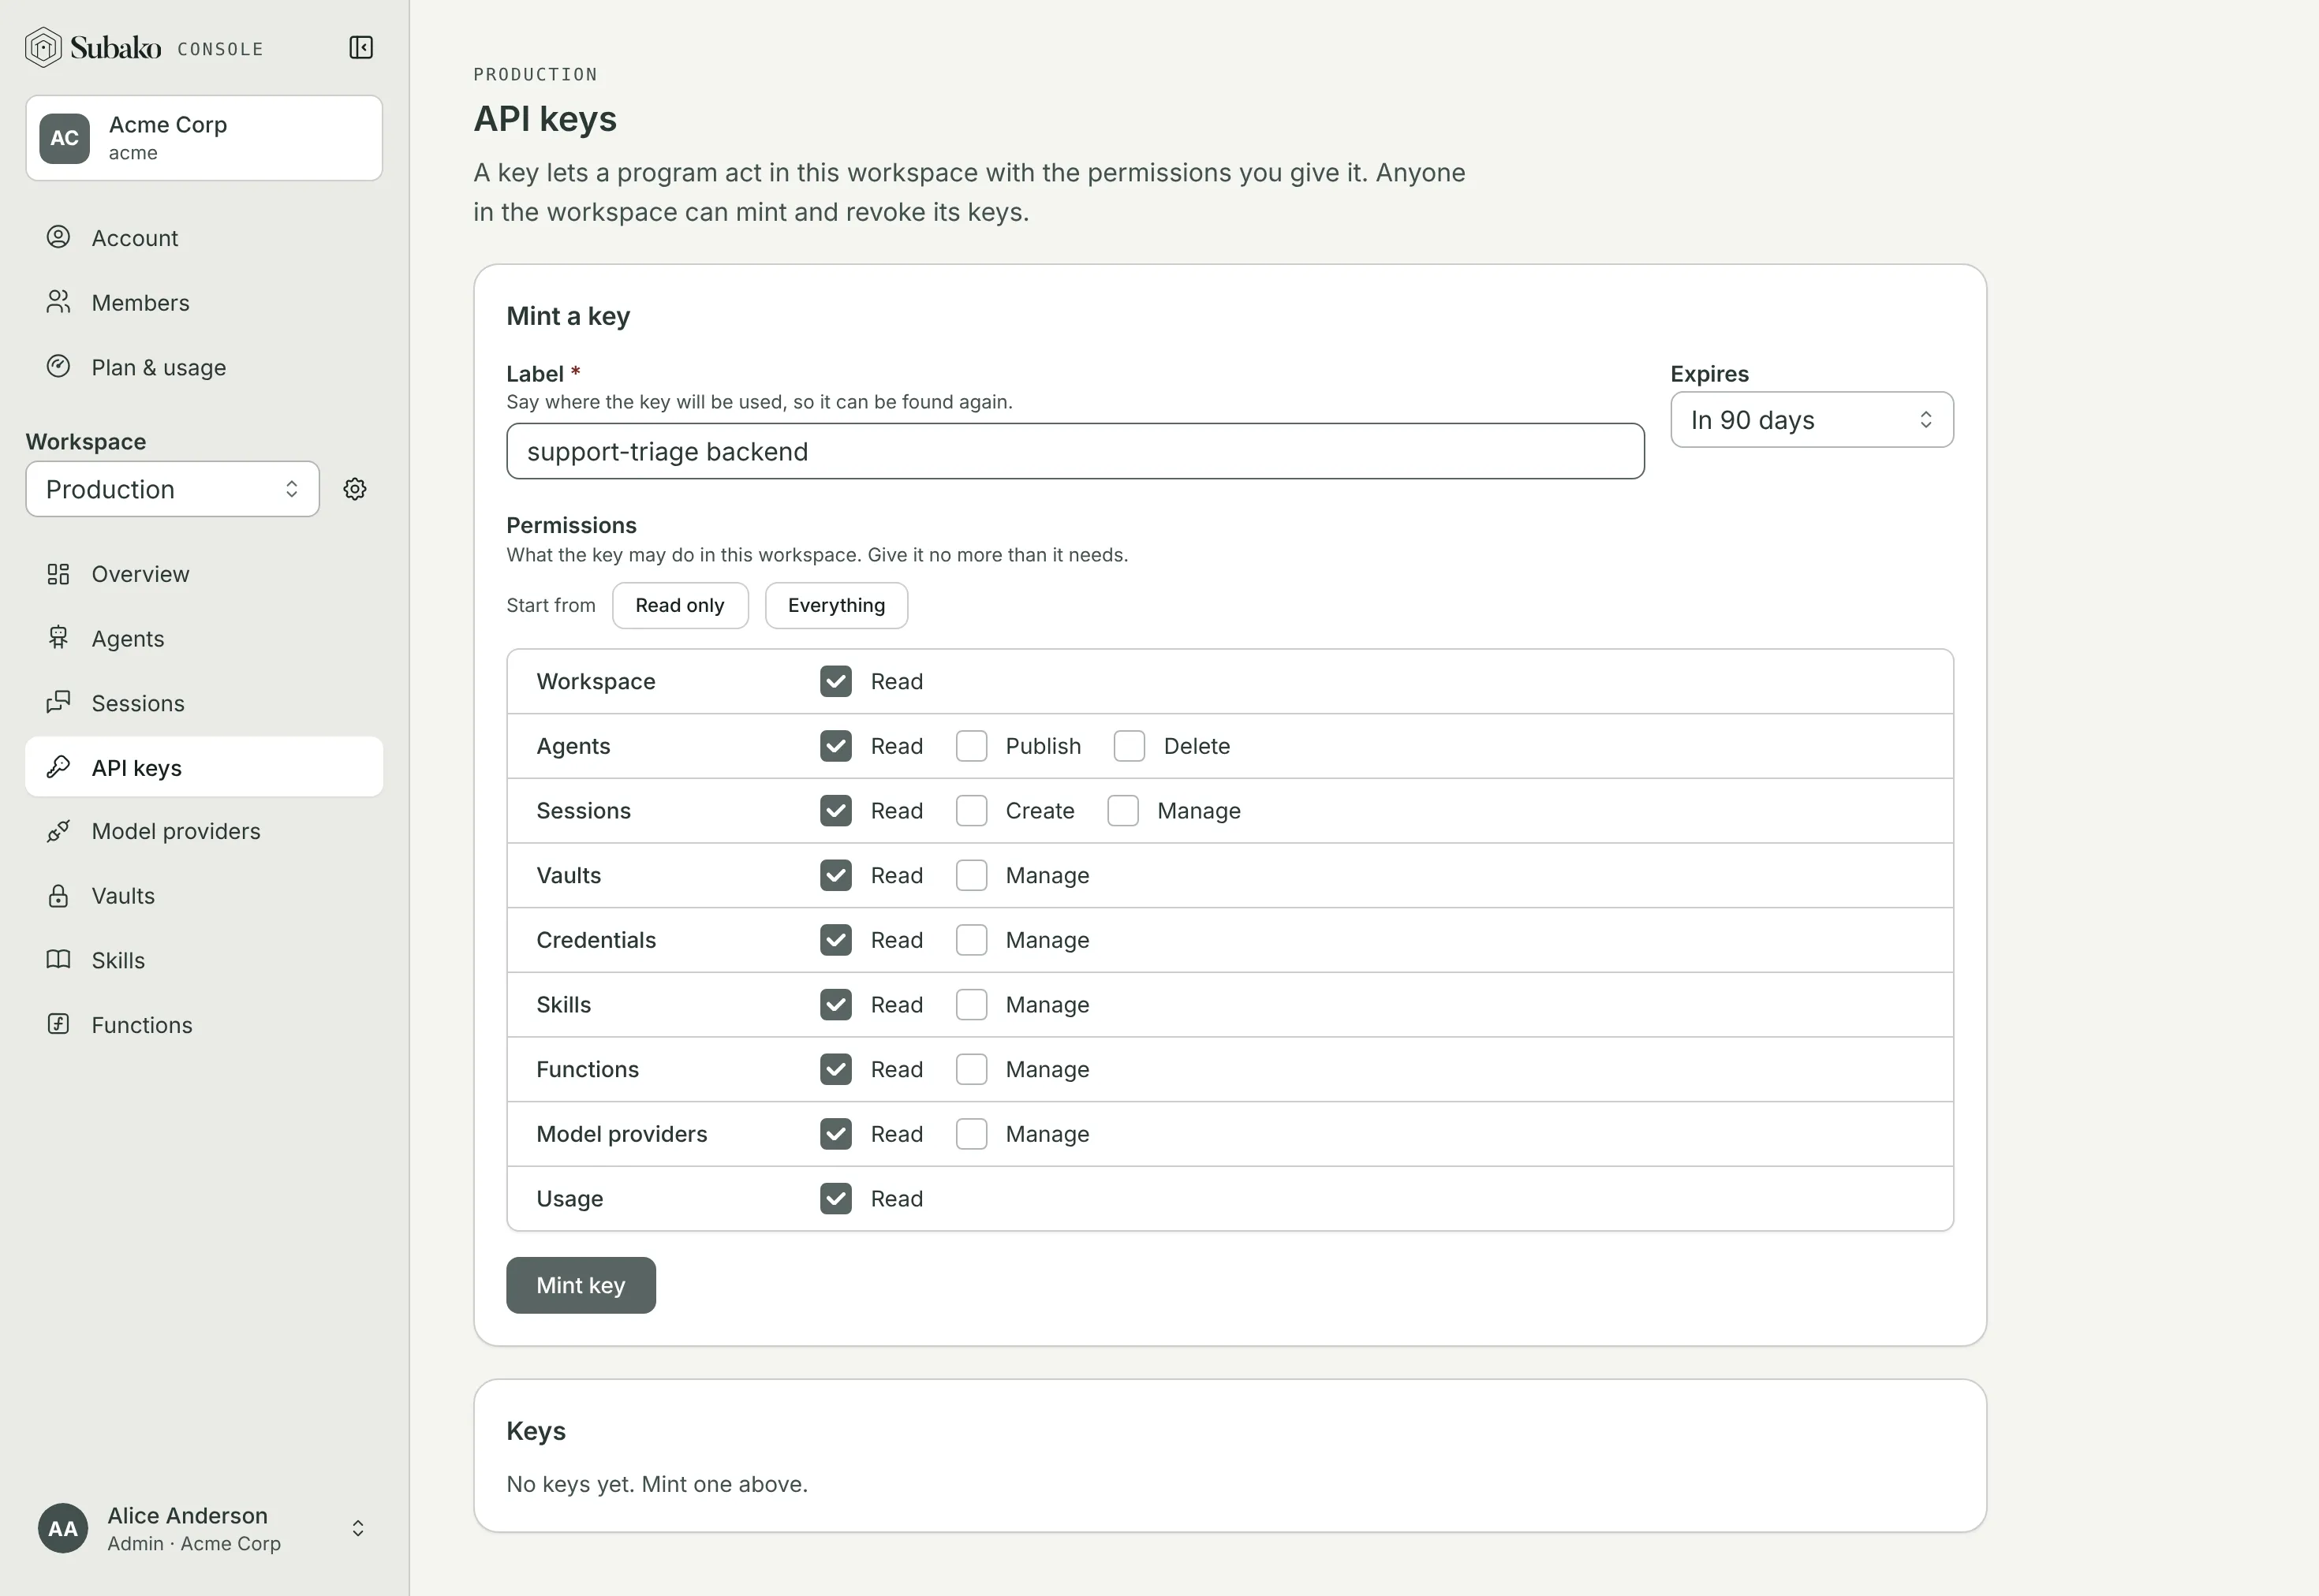Open the Acme Corp organization switcher
The image size is (2319, 1596).
point(204,138)
